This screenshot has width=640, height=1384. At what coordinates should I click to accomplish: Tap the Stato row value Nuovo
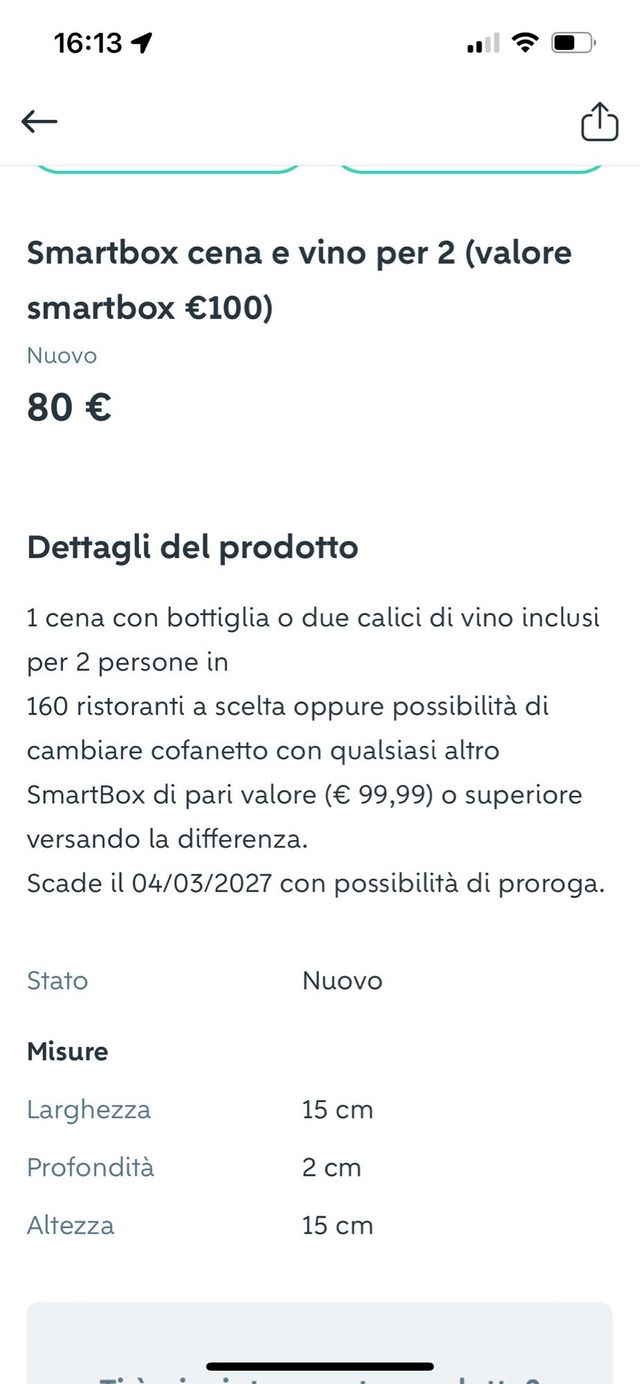click(x=342, y=980)
